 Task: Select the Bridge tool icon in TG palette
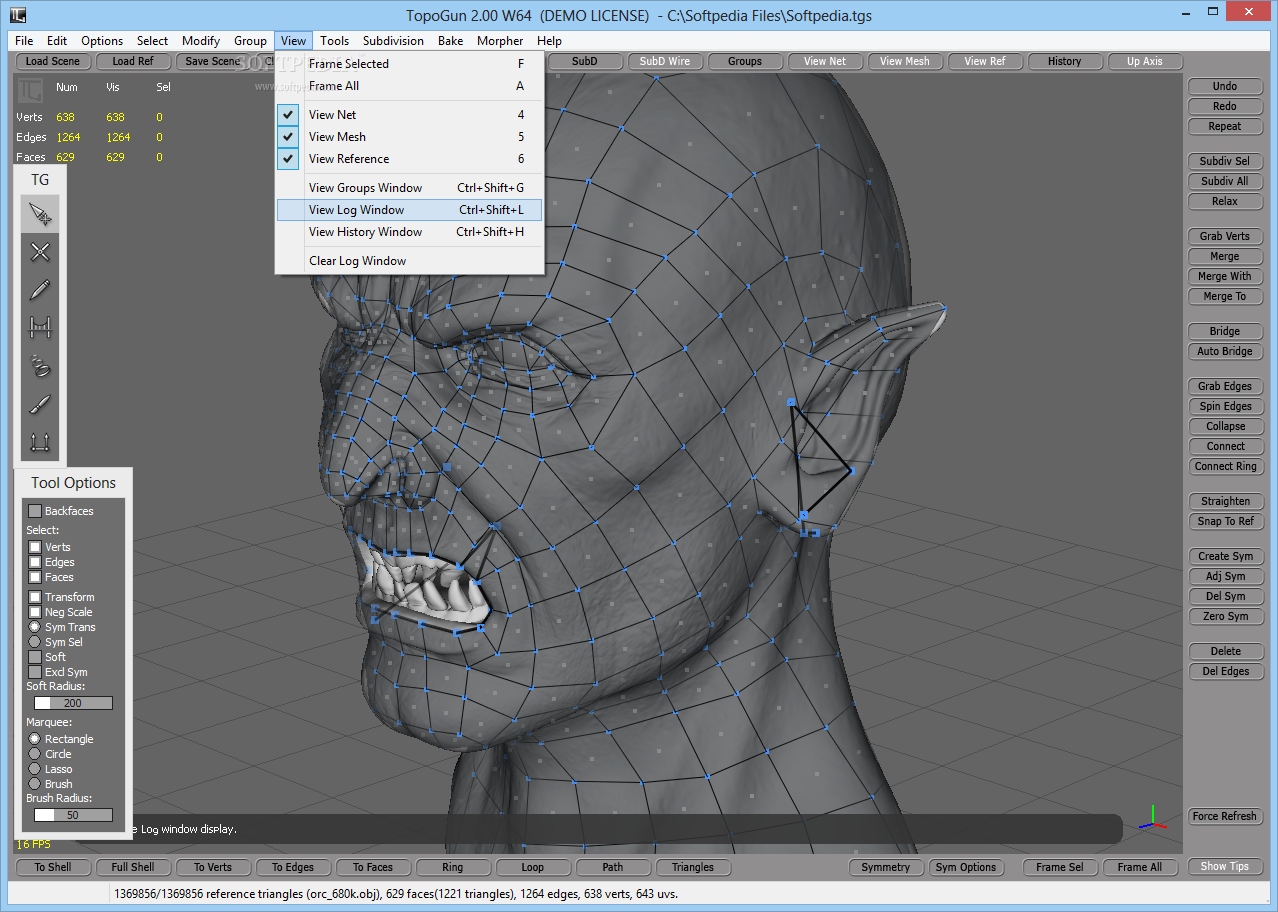click(40, 328)
